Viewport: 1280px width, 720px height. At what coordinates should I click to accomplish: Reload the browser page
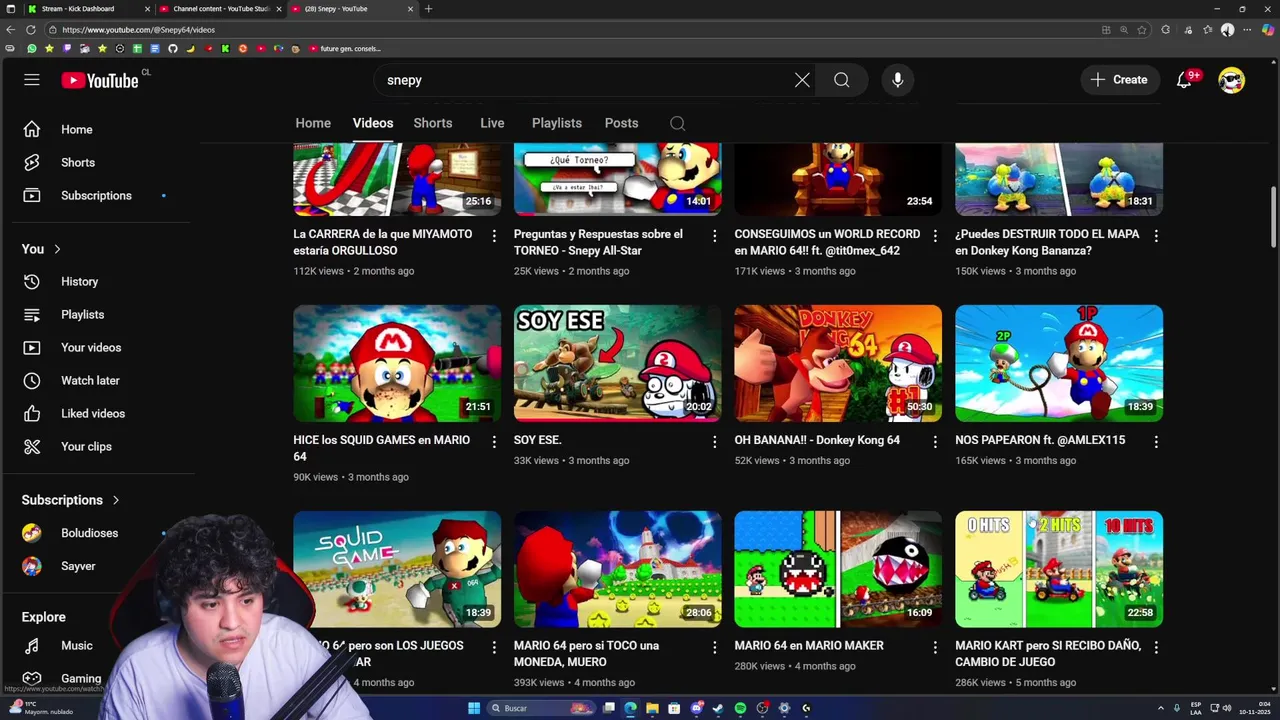(x=31, y=30)
